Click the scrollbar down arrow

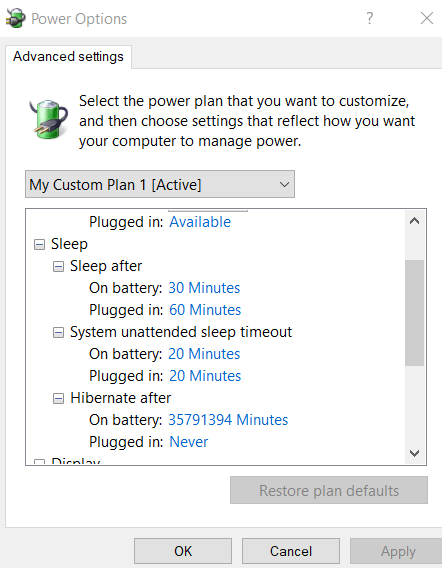[414, 453]
